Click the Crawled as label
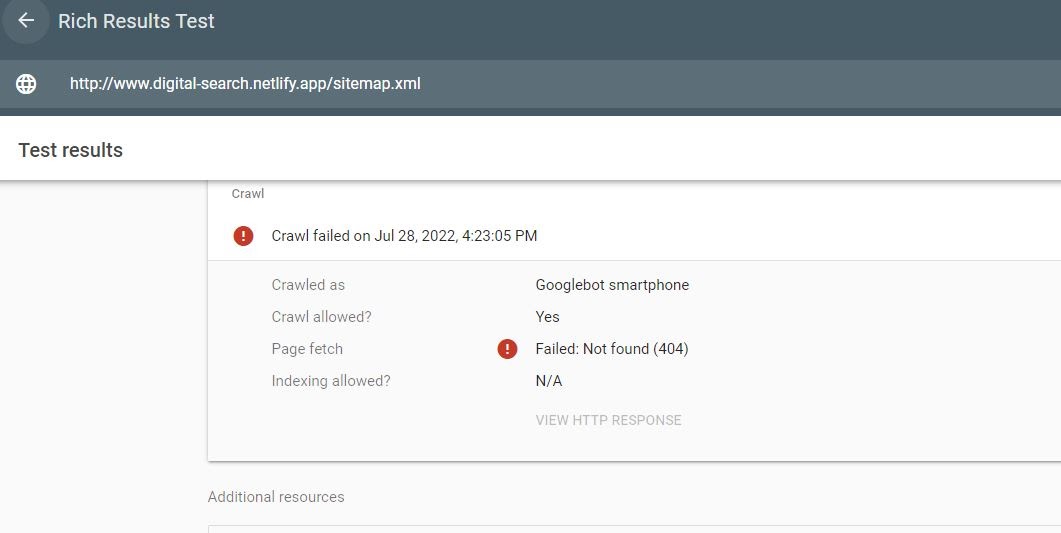This screenshot has width=1061, height=533. 308,285
